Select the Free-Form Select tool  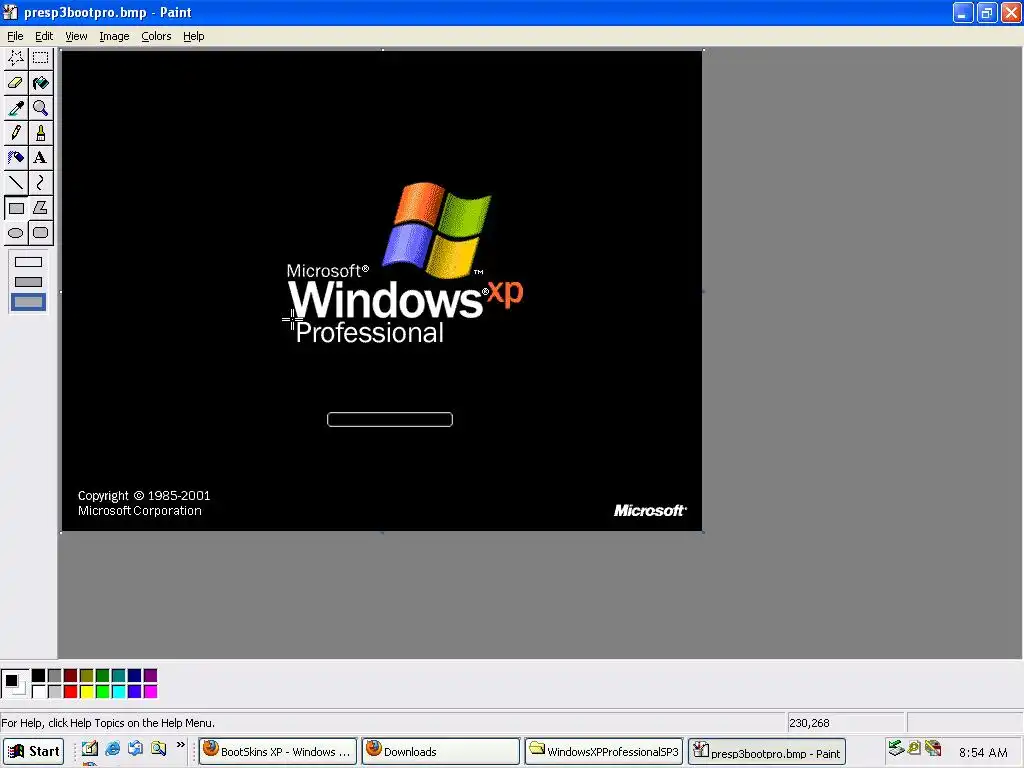(16, 58)
